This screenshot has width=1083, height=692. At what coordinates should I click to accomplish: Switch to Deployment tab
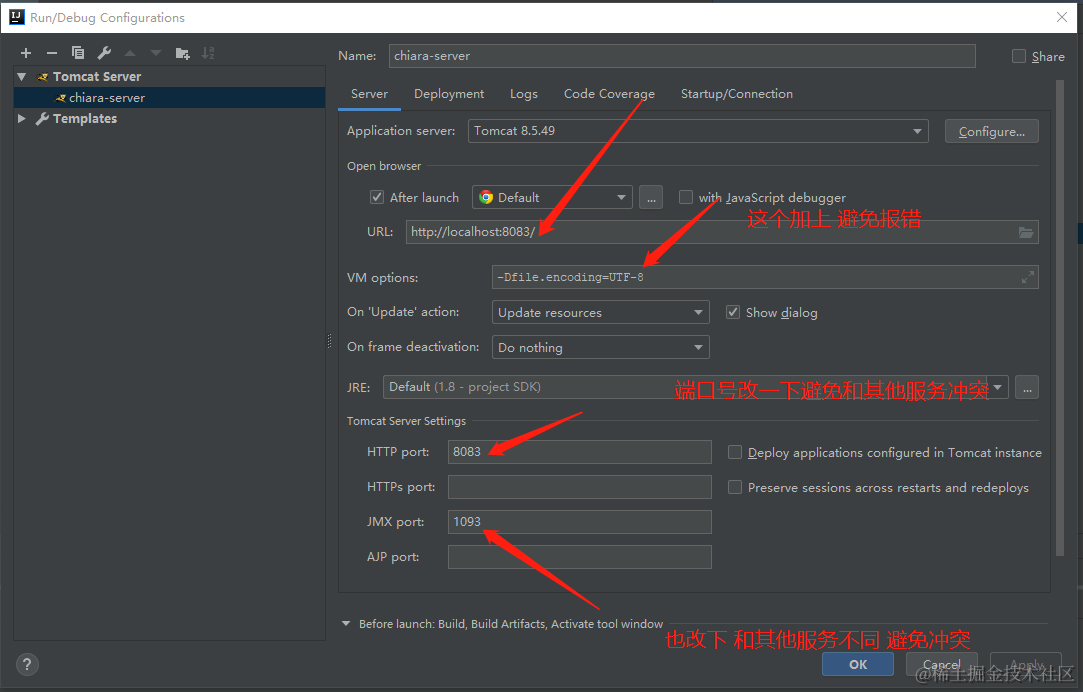(449, 94)
